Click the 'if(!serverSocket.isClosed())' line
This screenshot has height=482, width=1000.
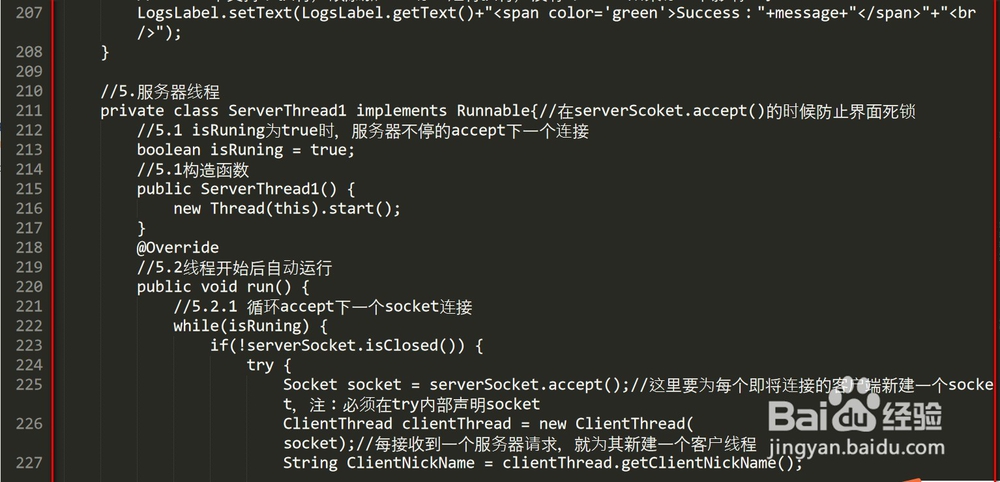[x=347, y=346]
